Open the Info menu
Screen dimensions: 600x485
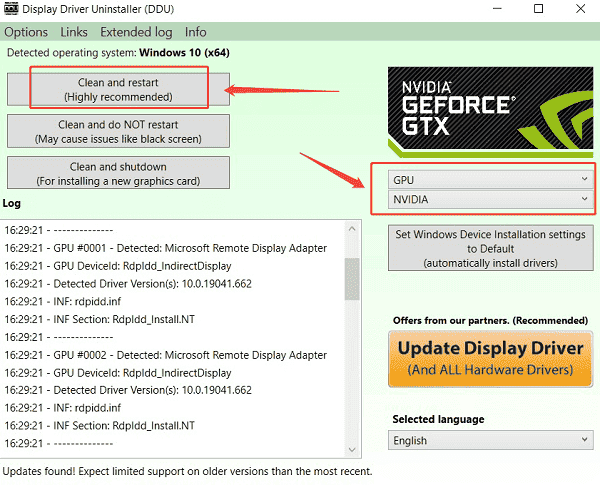pos(196,32)
